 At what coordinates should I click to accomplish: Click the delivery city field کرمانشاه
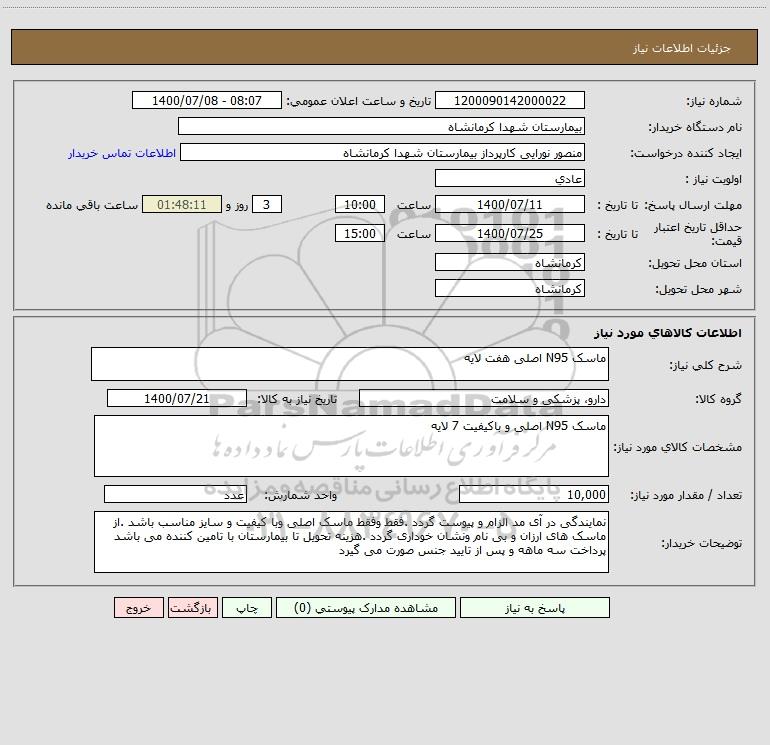coord(510,288)
